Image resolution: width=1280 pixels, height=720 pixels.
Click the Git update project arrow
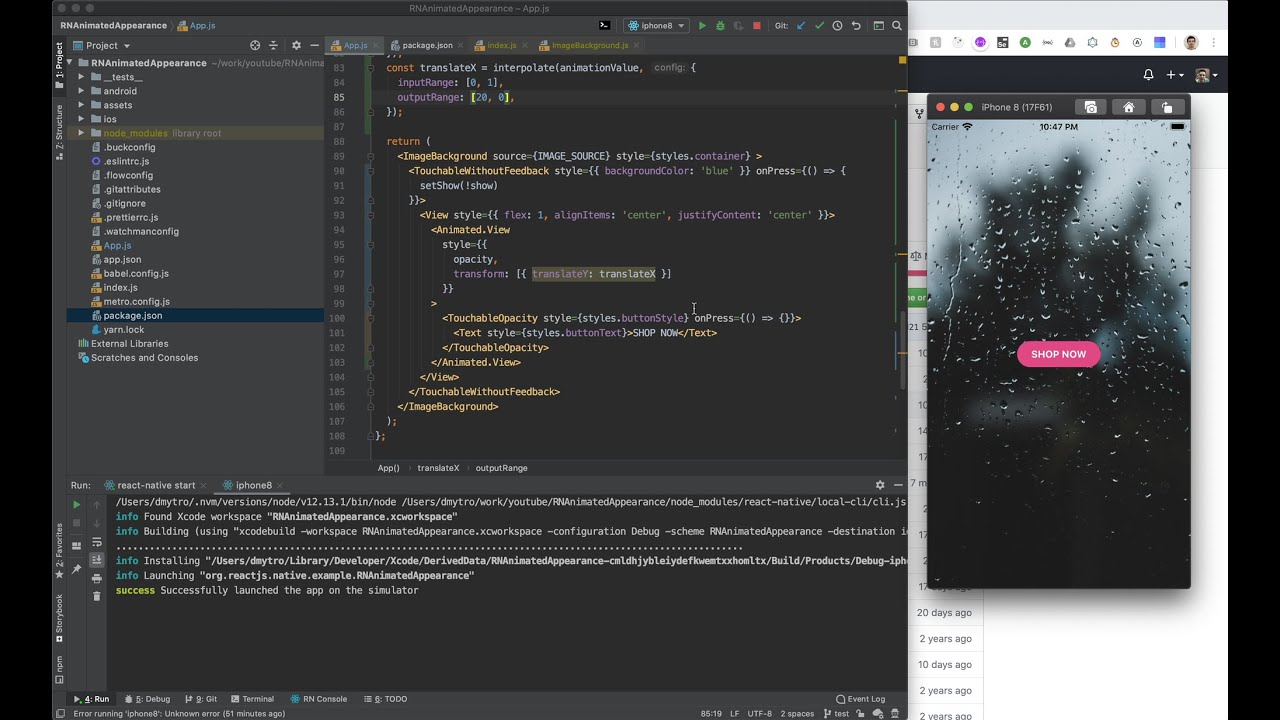point(802,26)
